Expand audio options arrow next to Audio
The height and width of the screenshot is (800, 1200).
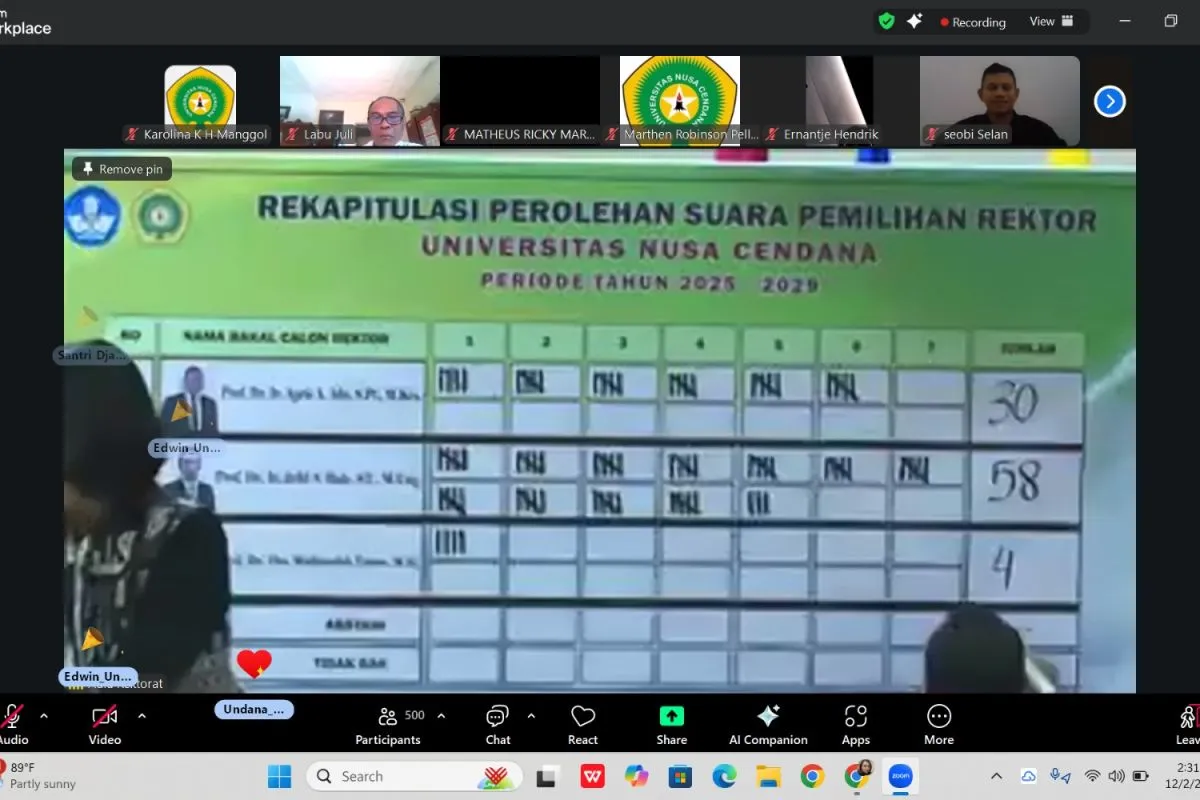[x=44, y=716]
